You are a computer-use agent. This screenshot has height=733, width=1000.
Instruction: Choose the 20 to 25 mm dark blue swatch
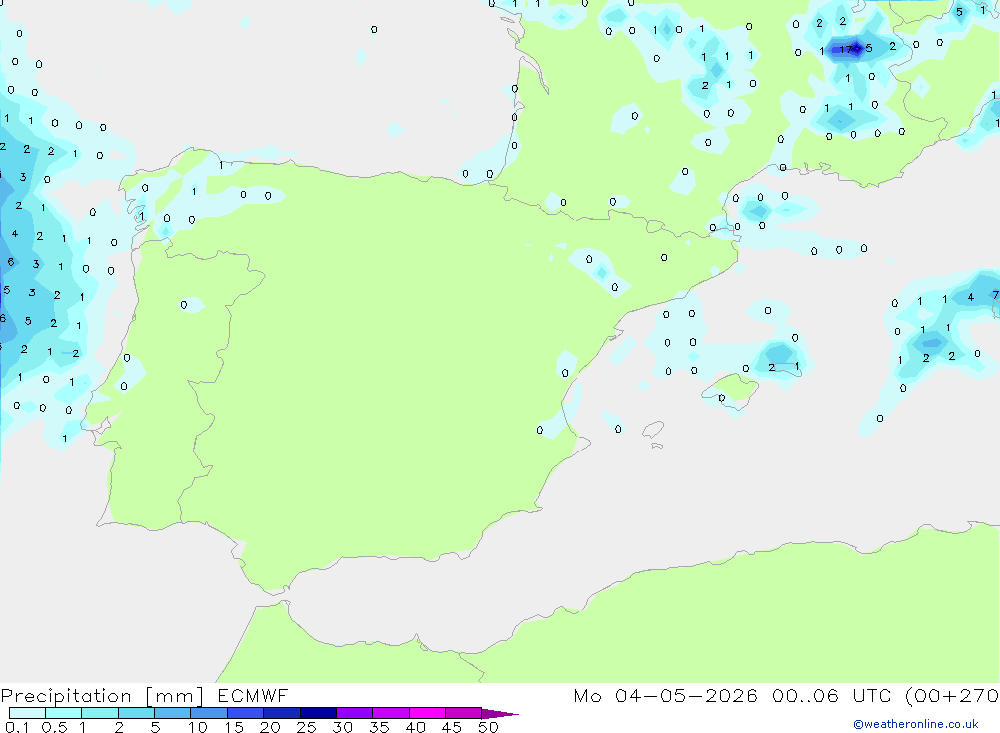coord(281,713)
